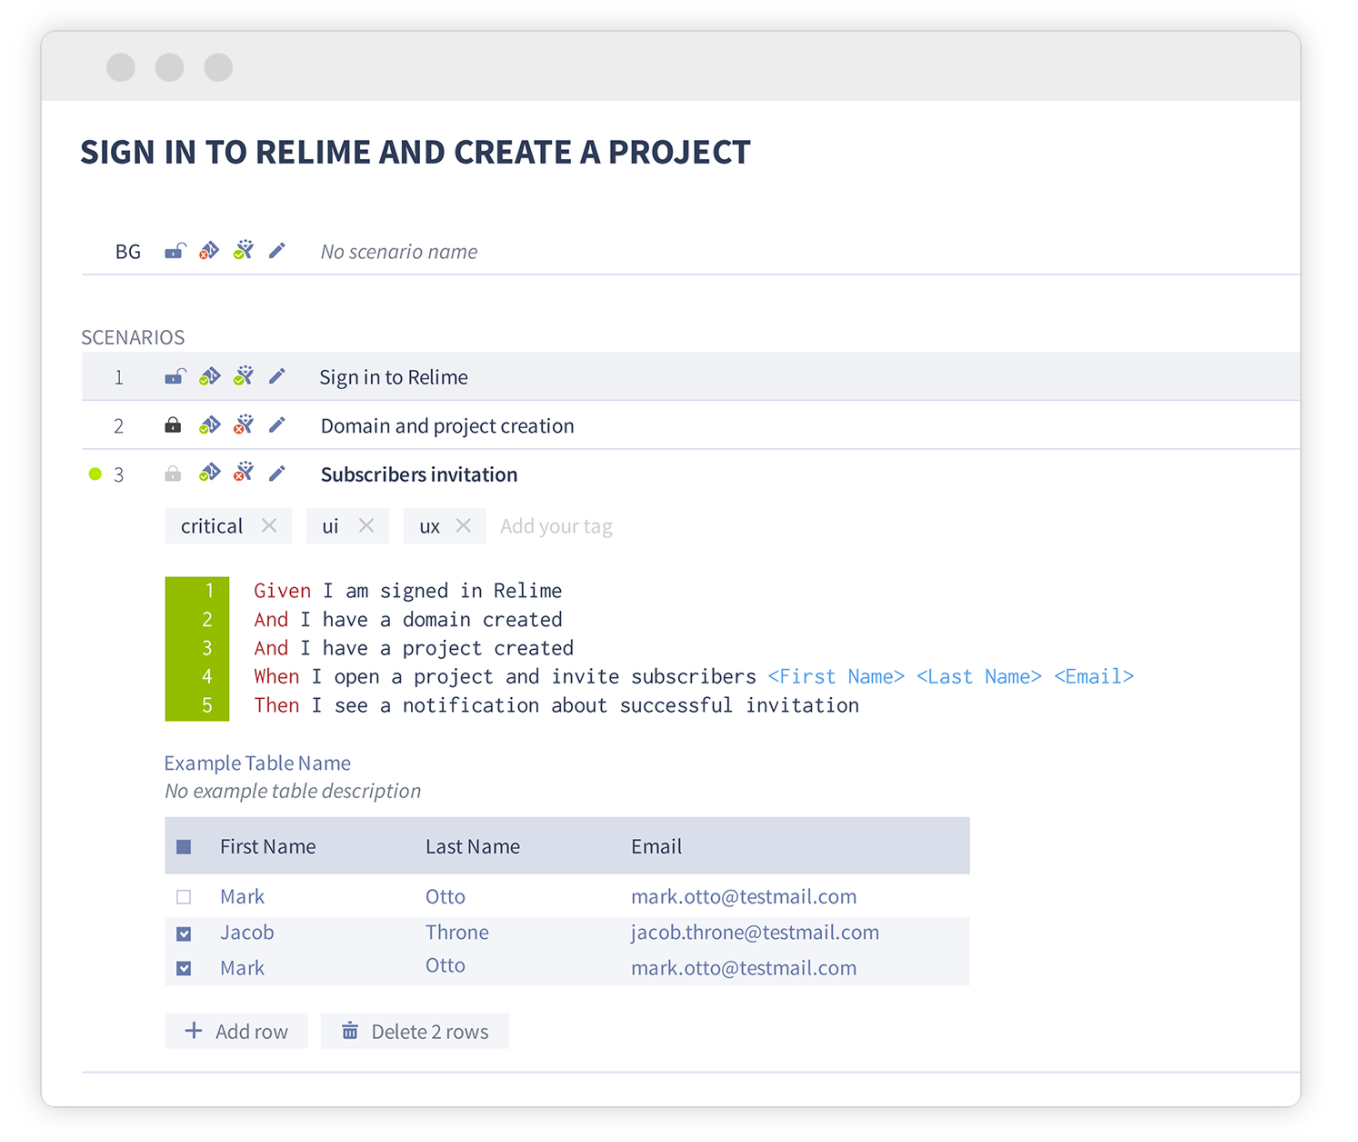
Task: Edit Subscribers invitation with the pencil icon
Action: pos(277,473)
